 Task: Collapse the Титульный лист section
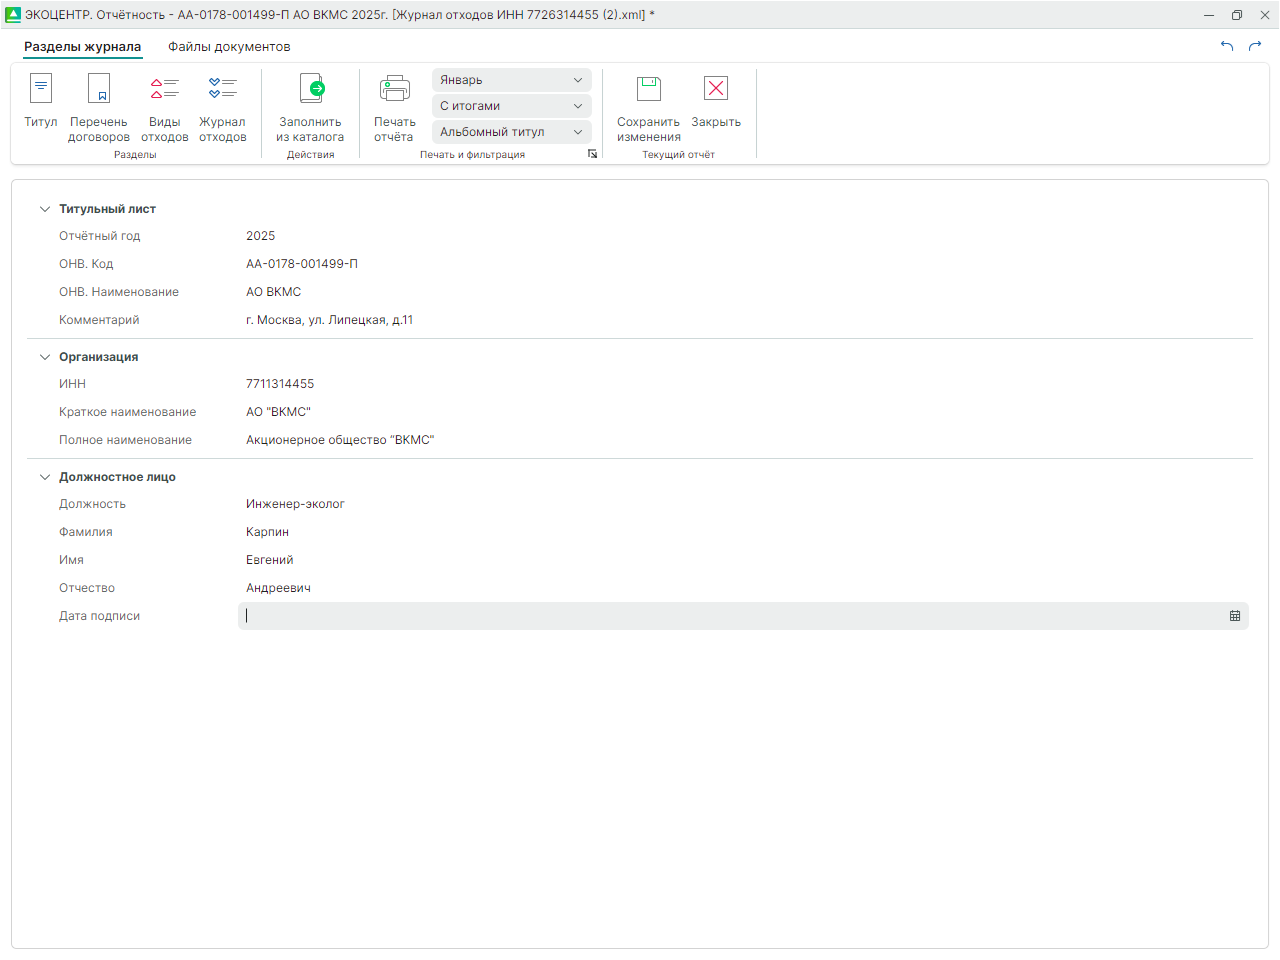pyautogui.click(x=45, y=209)
